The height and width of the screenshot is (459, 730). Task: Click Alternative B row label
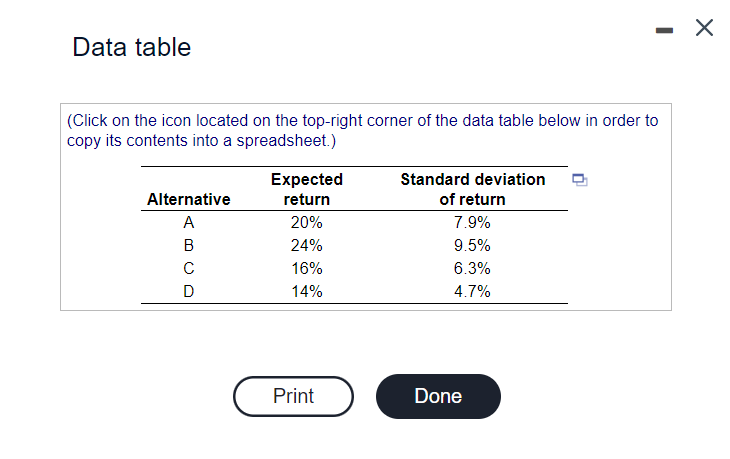pyautogui.click(x=189, y=245)
